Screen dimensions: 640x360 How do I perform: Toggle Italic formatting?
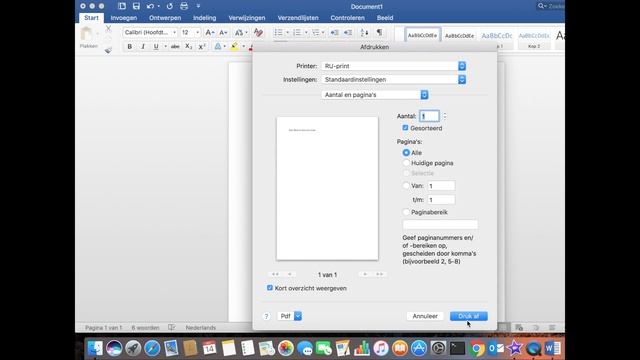coord(143,47)
